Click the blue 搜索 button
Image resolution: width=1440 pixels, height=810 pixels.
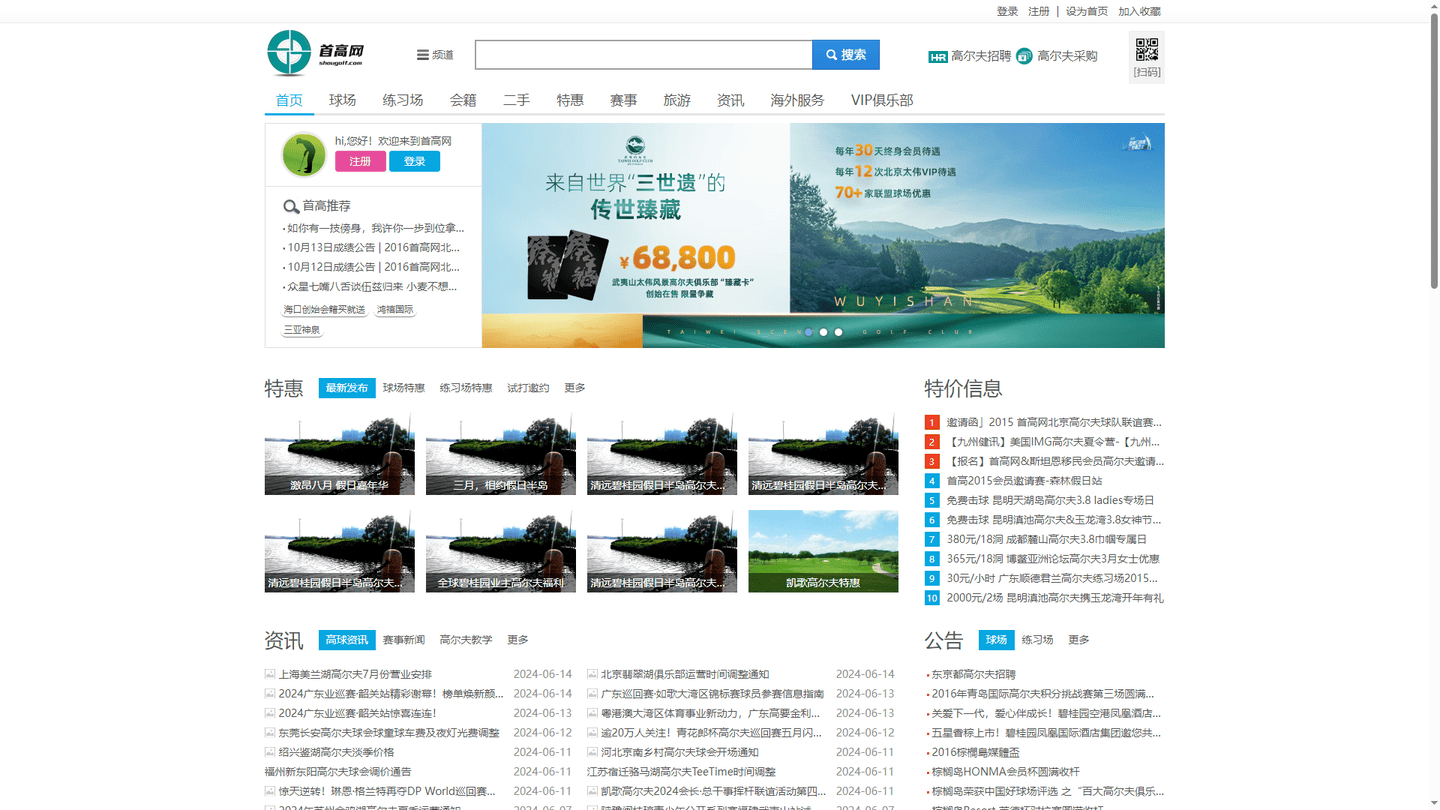pos(846,55)
